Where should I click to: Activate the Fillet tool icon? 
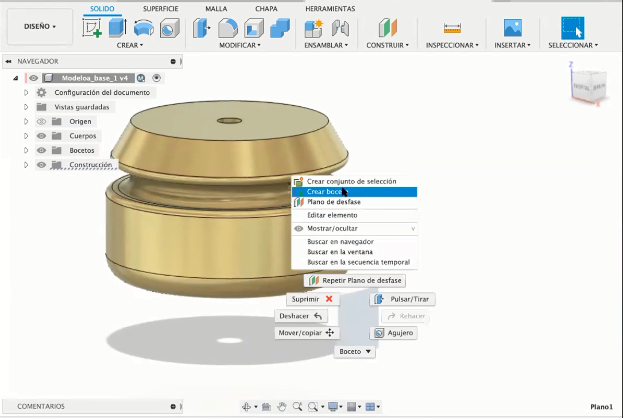228,28
